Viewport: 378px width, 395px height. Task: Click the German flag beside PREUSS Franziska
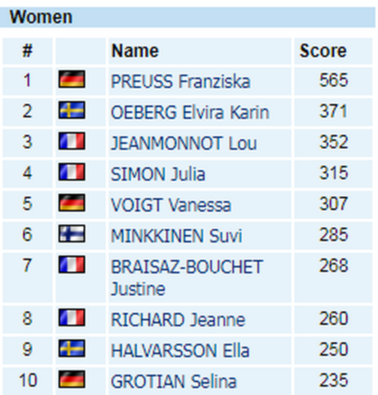click(x=72, y=79)
